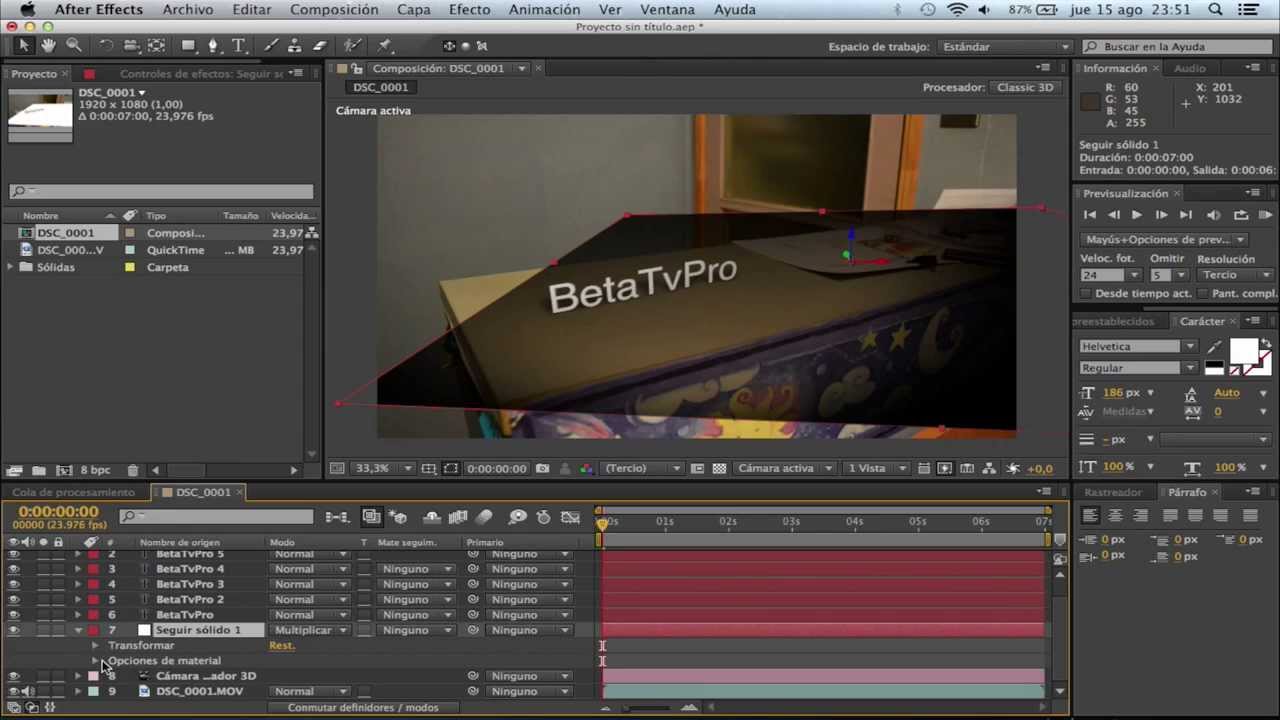Select the Pan Behind anchor tool

[157, 46]
